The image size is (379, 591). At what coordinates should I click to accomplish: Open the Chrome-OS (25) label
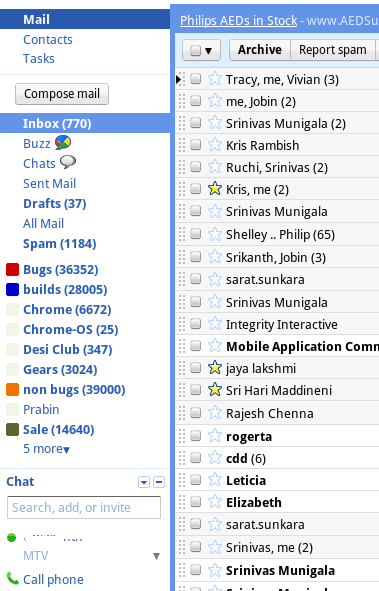[x=71, y=329]
